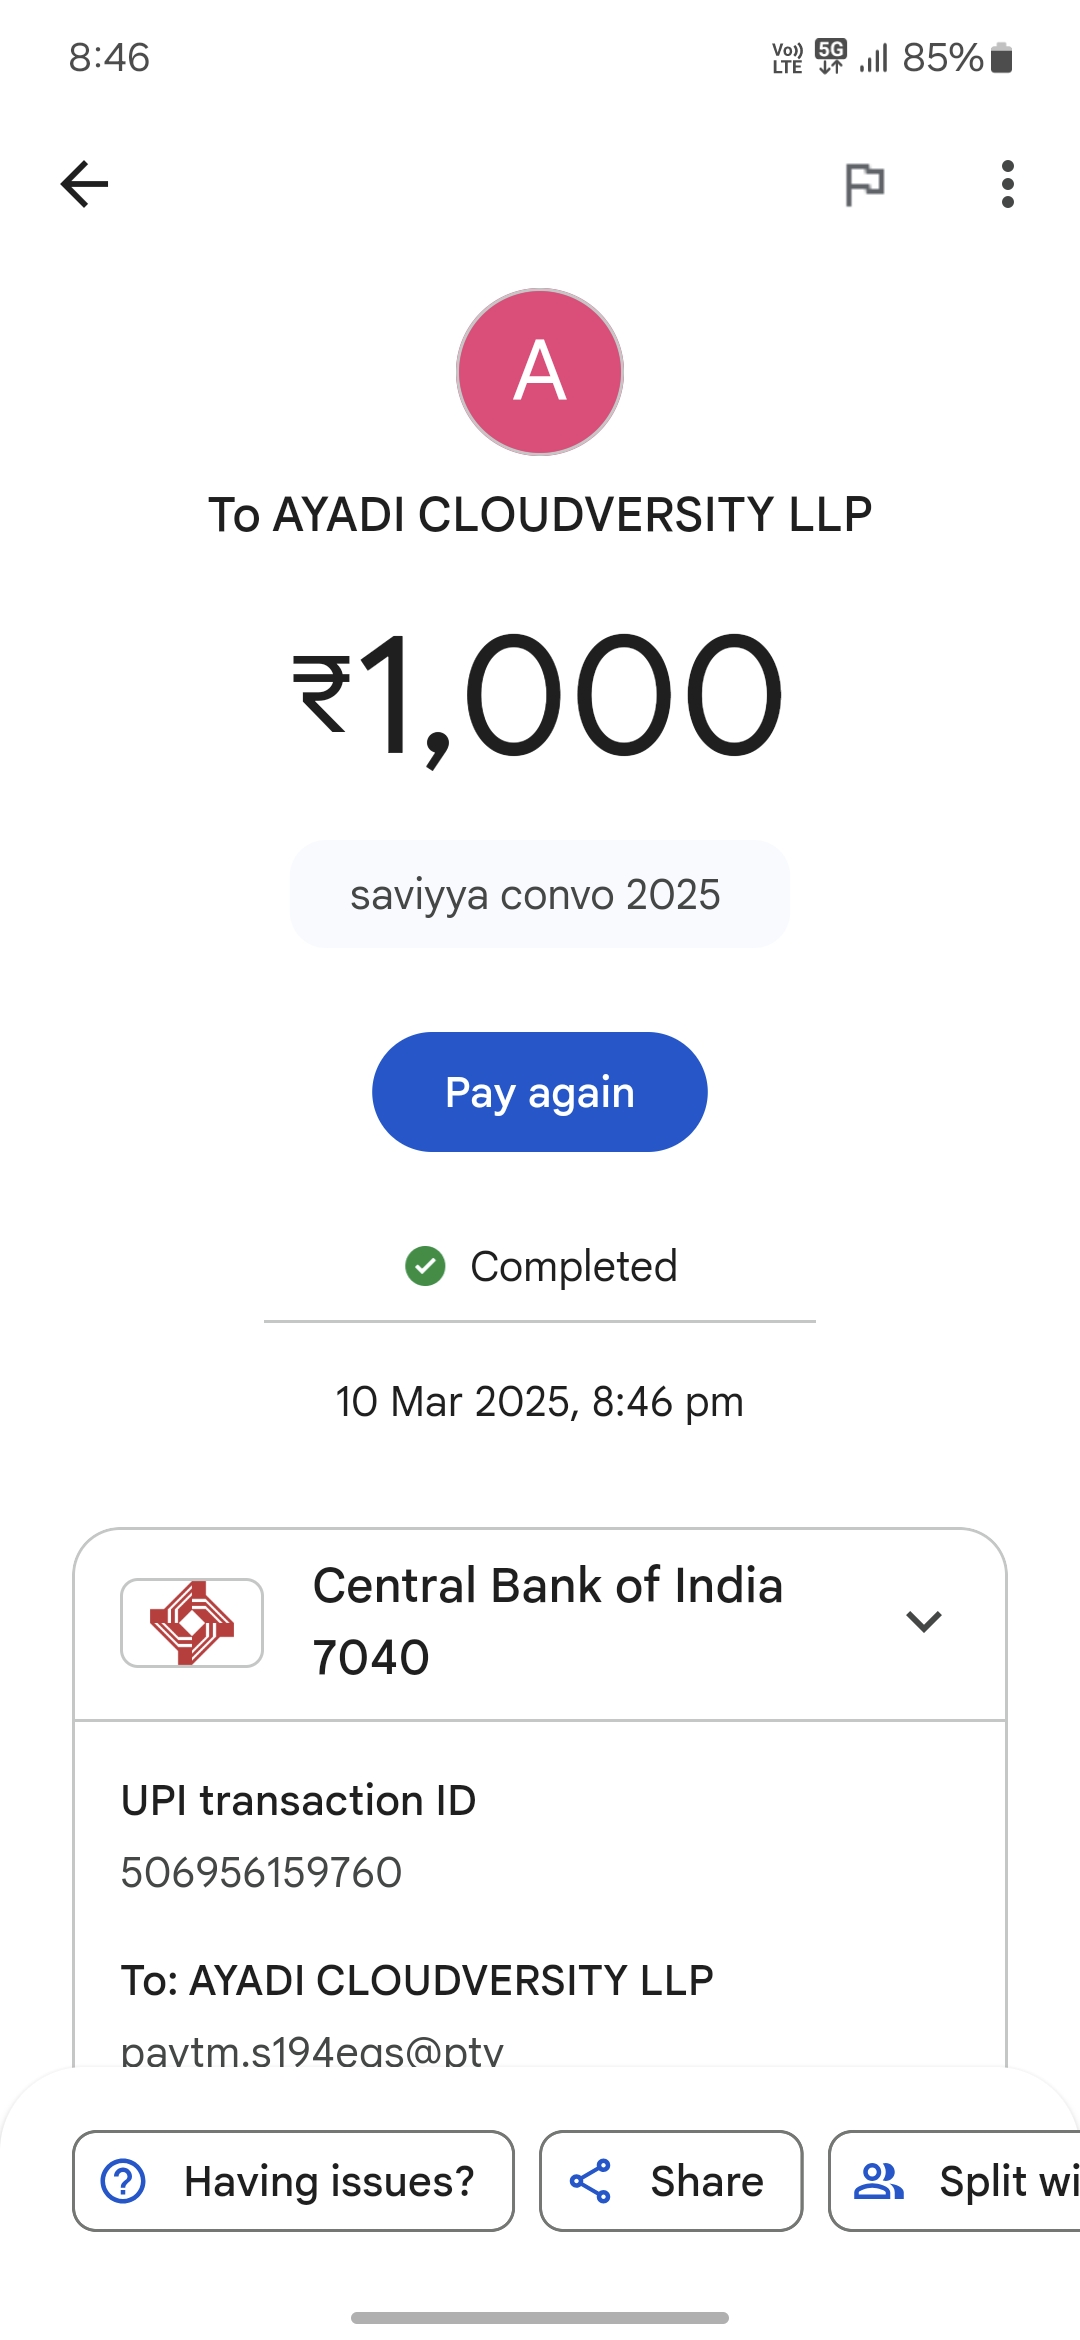Tap the Having issues? button
Viewport: 1080px width, 2340px height.
coord(293,2181)
